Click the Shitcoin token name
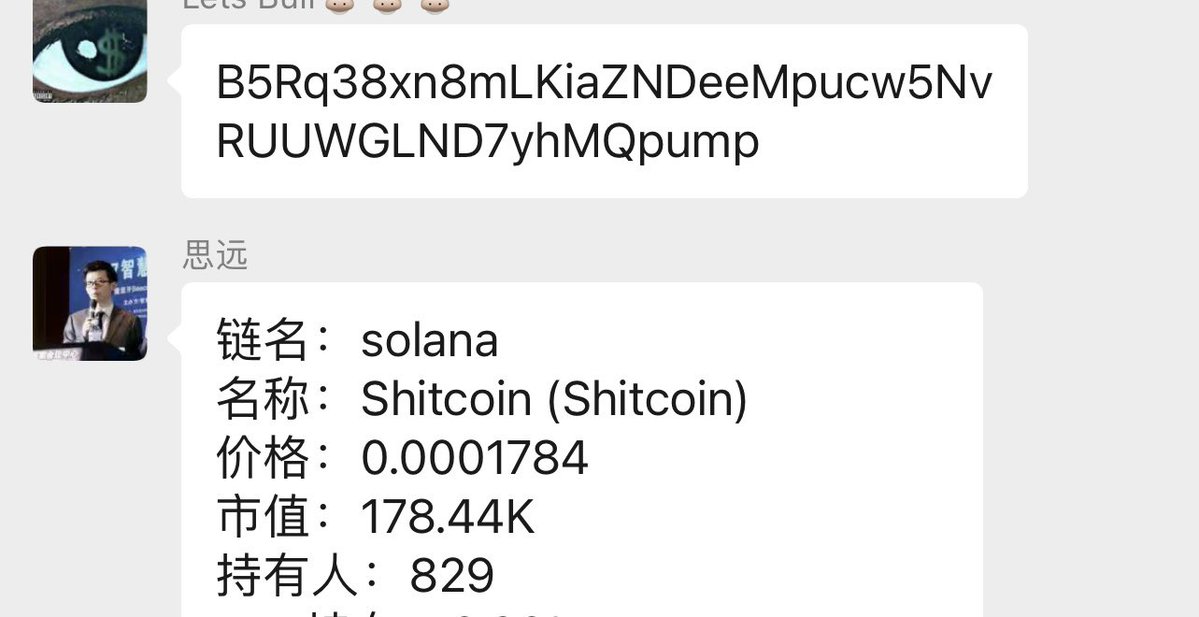The width and height of the screenshot is (1199, 617). 446,399
